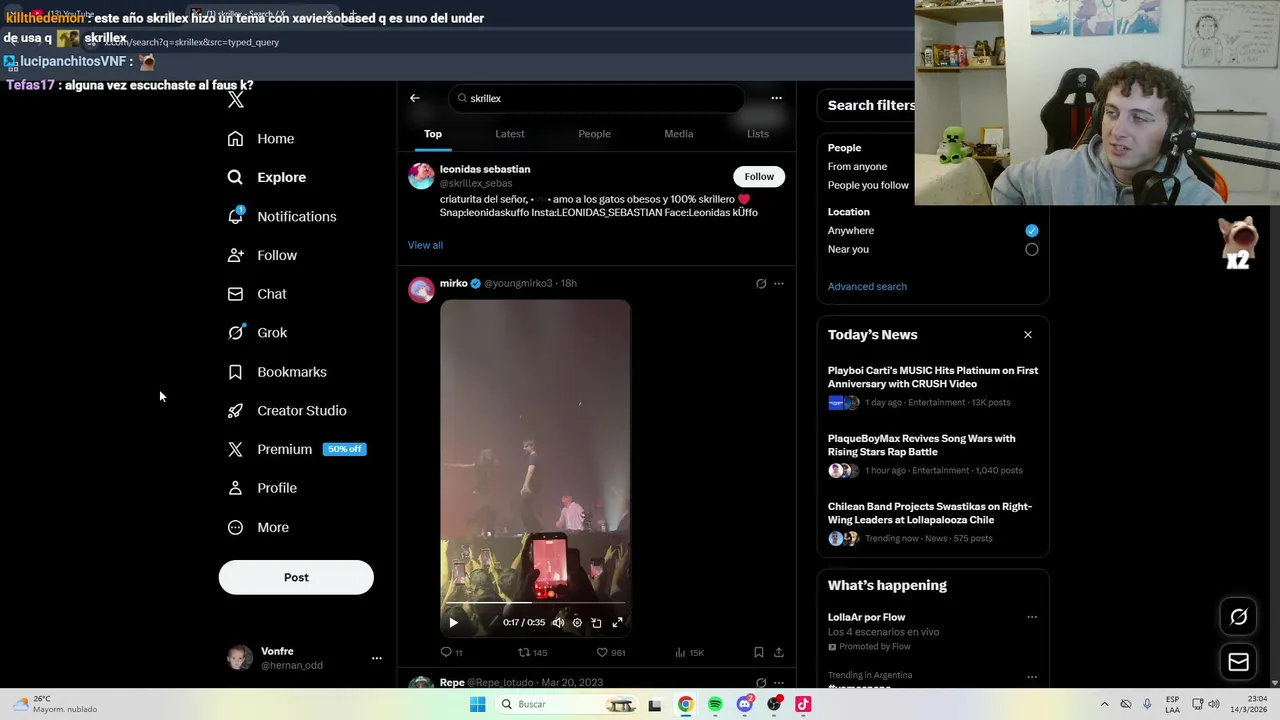Click the skrillex search field
The height and width of the screenshot is (720, 1280).
click(x=596, y=98)
